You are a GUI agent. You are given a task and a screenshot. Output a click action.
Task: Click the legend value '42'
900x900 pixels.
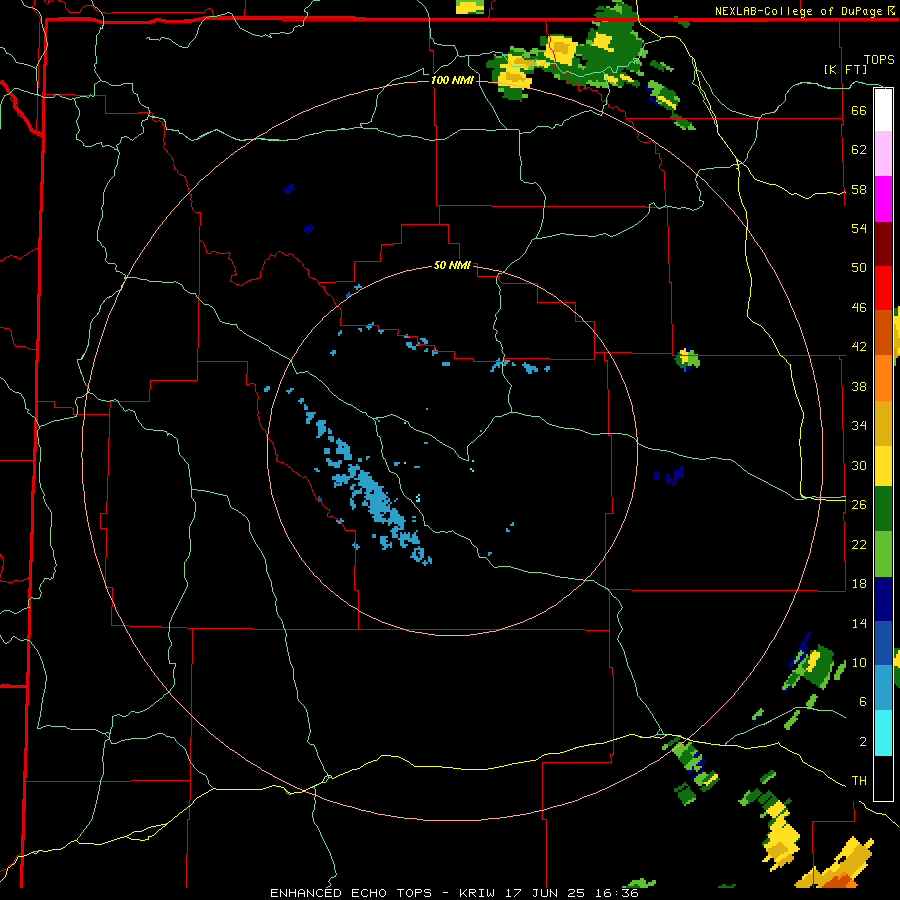pyautogui.click(x=859, y=347)
